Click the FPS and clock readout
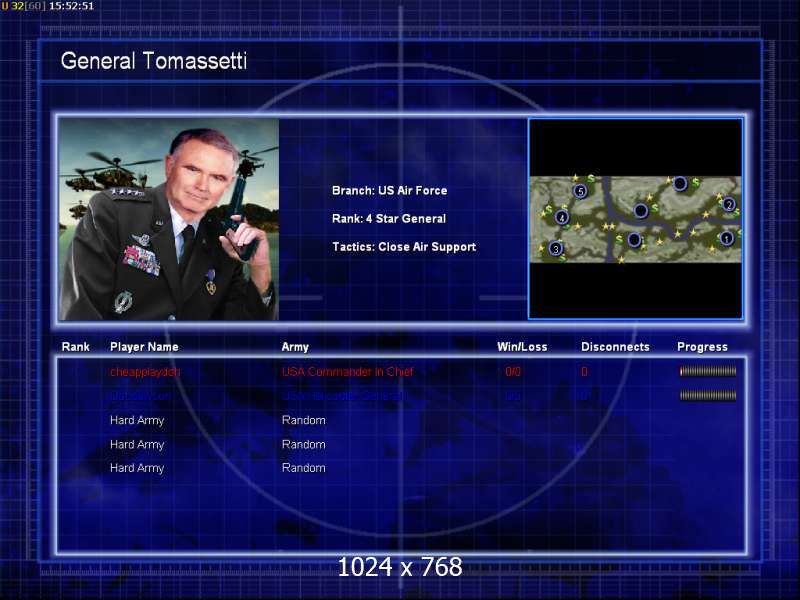 coord(47,6)
